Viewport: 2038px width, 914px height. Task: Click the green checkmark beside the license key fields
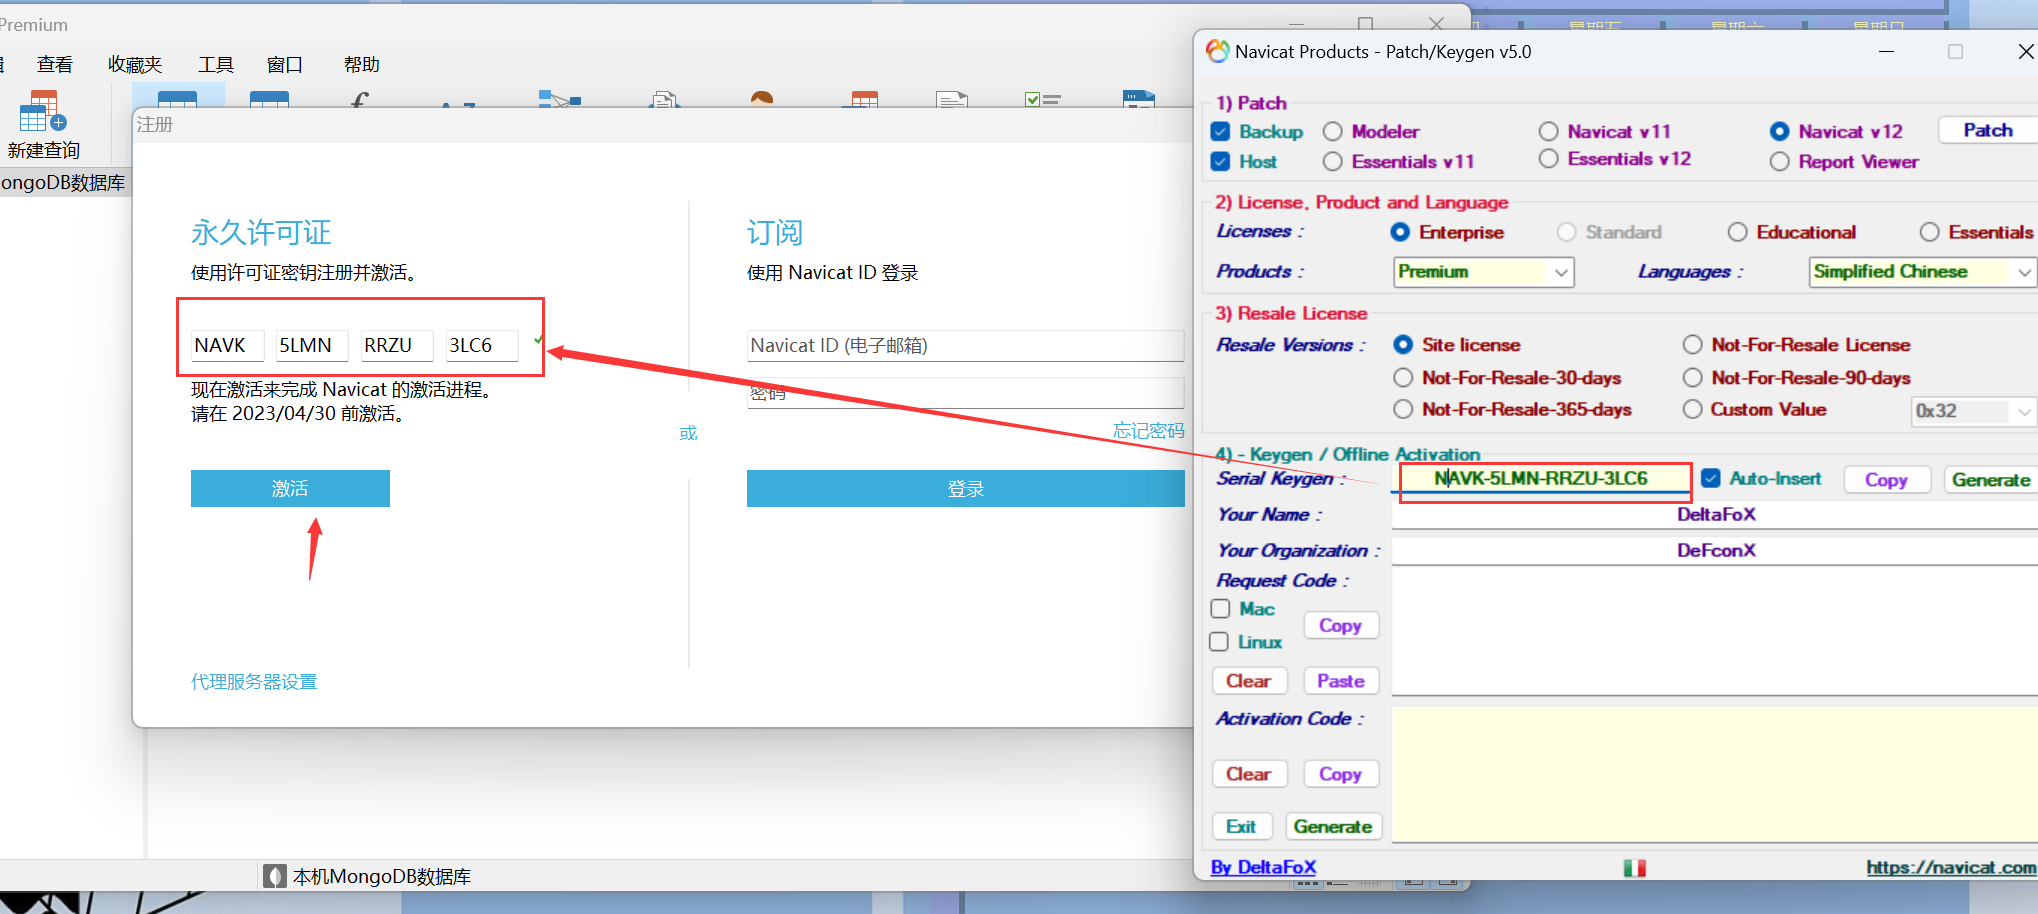(539, 340)
